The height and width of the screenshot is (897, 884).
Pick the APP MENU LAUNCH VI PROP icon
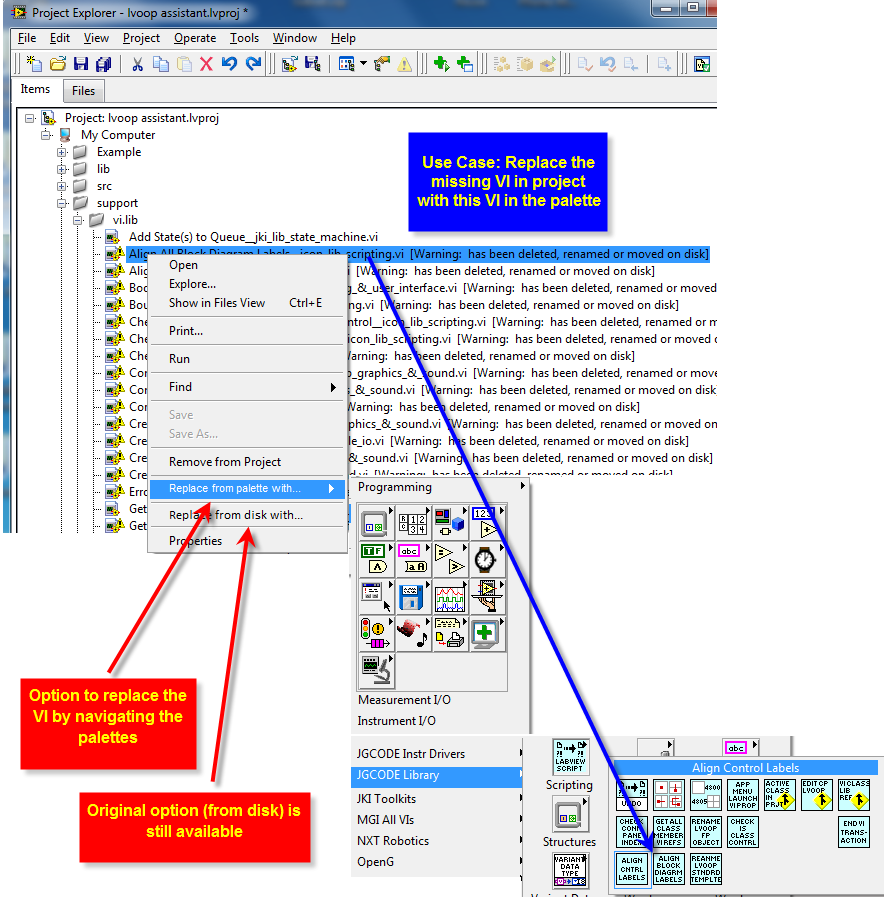[x=743, y=795]
